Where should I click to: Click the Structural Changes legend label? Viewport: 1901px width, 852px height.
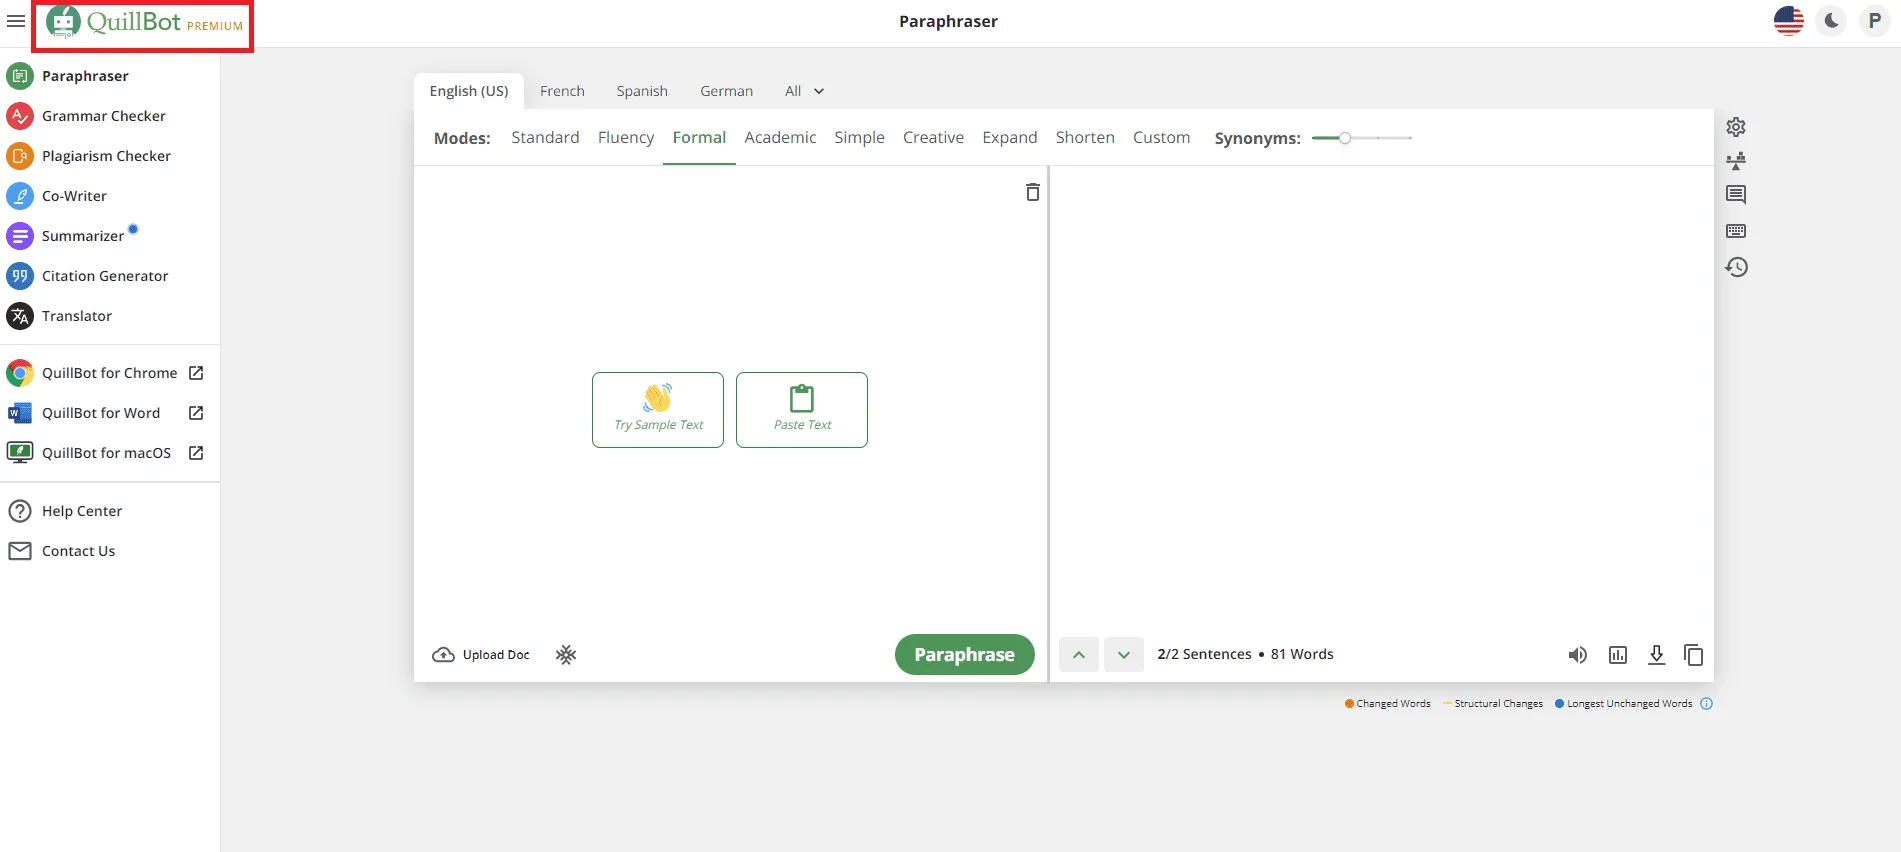click(1498, 704)
